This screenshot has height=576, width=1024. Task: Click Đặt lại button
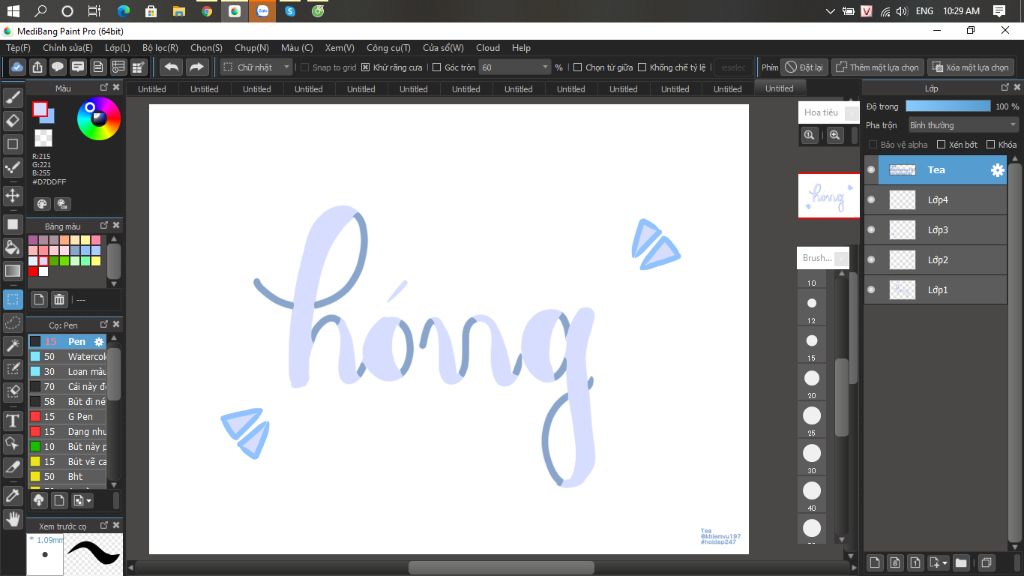coord(805,67)
